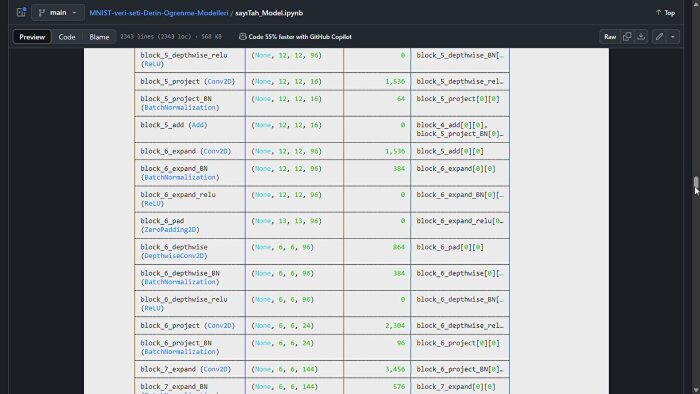700x394 pixels.
Task: Open the file tree side panel icon
Action: 21,12
